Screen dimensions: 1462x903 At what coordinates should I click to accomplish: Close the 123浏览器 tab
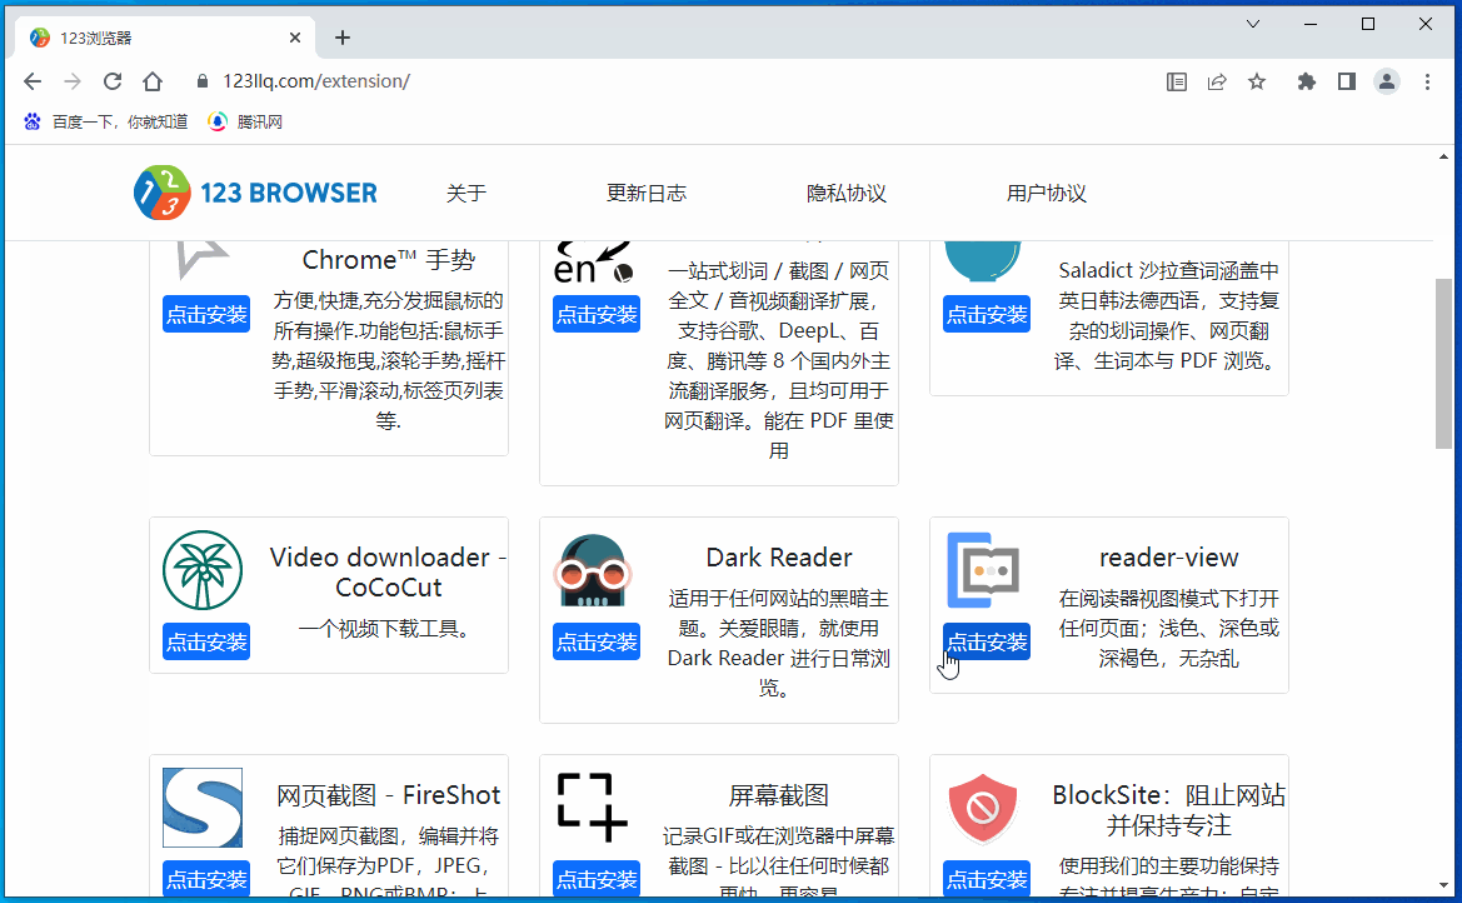click(295, 37)
